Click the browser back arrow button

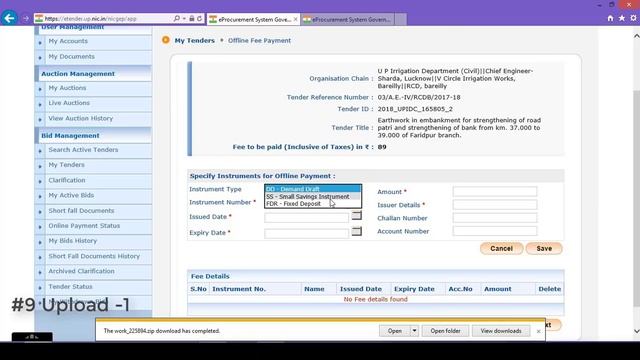pos(9,18)
